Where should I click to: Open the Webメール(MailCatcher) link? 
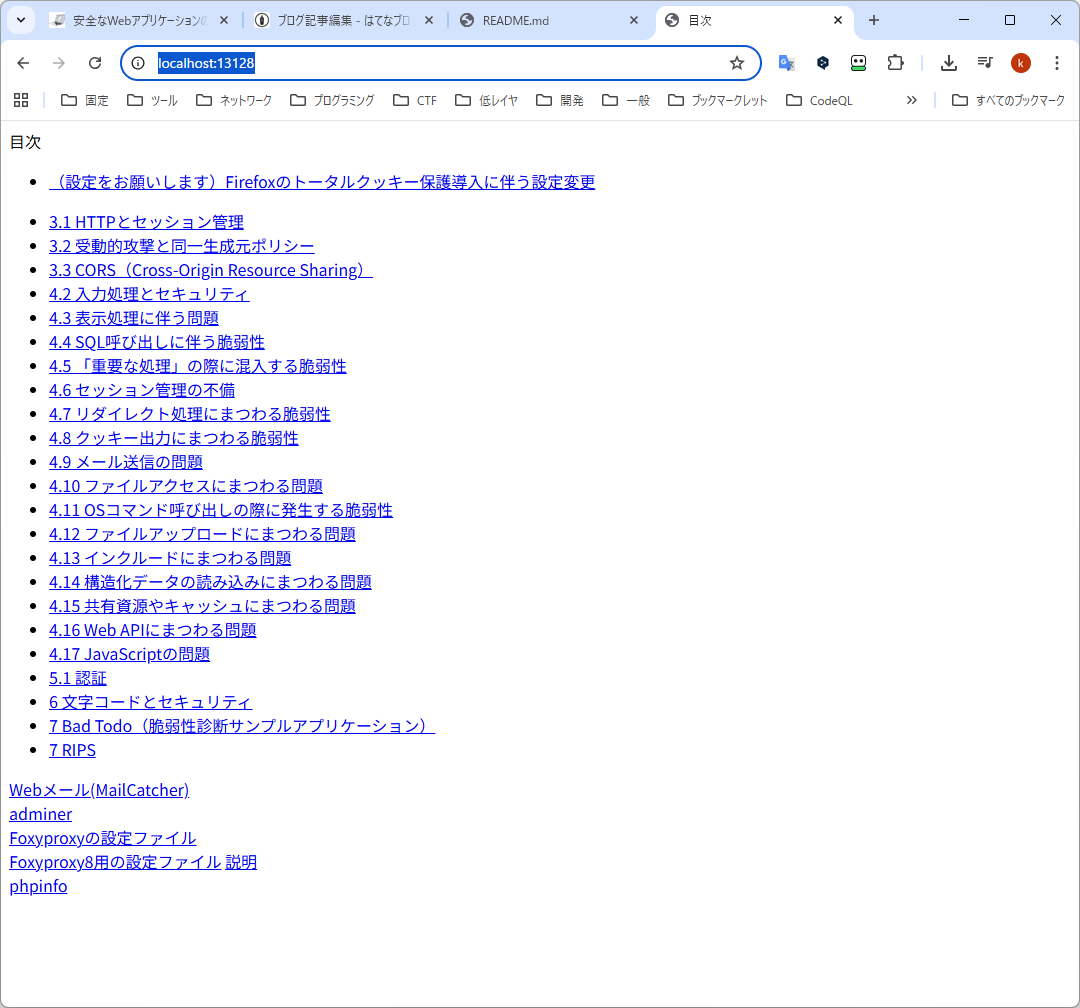pos(99,790)
